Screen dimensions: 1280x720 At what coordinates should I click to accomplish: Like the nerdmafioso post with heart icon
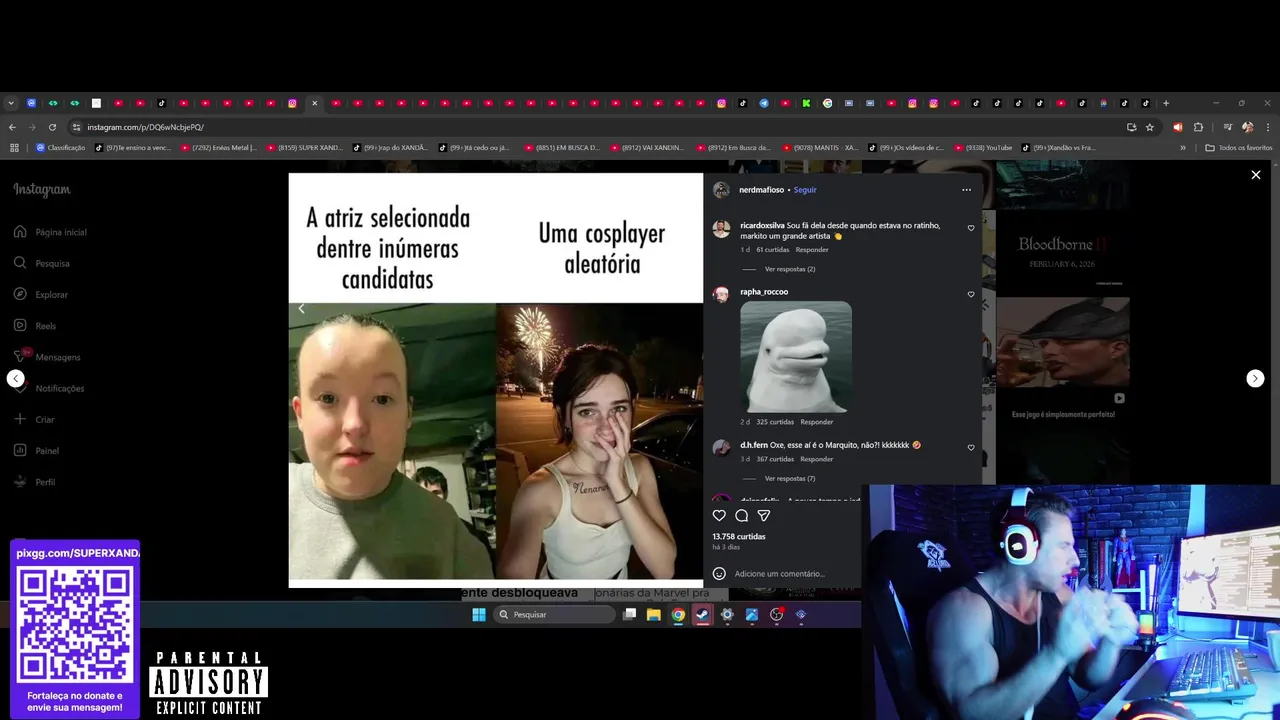tap(719, 516)
